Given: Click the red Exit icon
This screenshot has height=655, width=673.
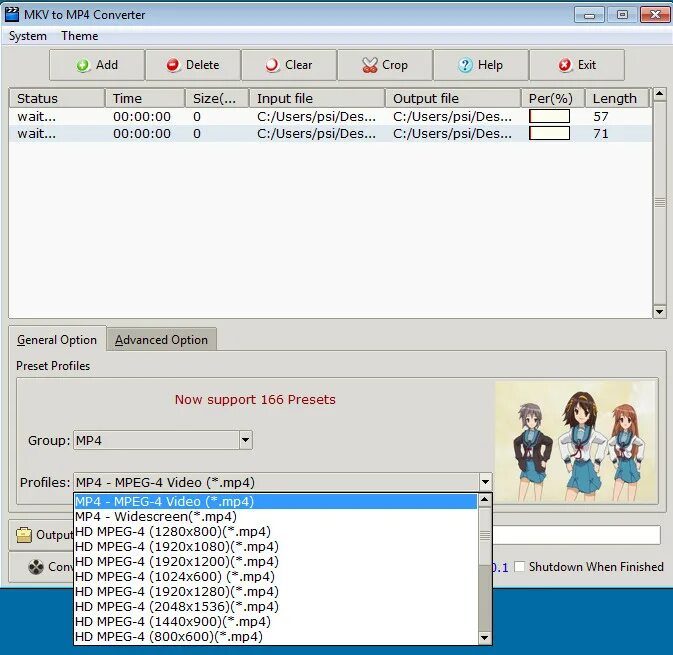Looking at the screenshot, I should 565,65.
